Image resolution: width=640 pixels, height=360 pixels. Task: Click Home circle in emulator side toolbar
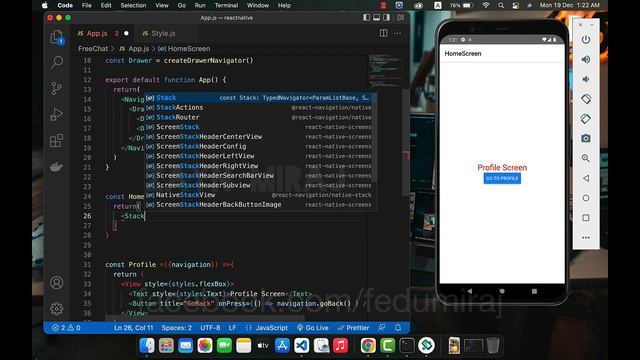(585, 198)
